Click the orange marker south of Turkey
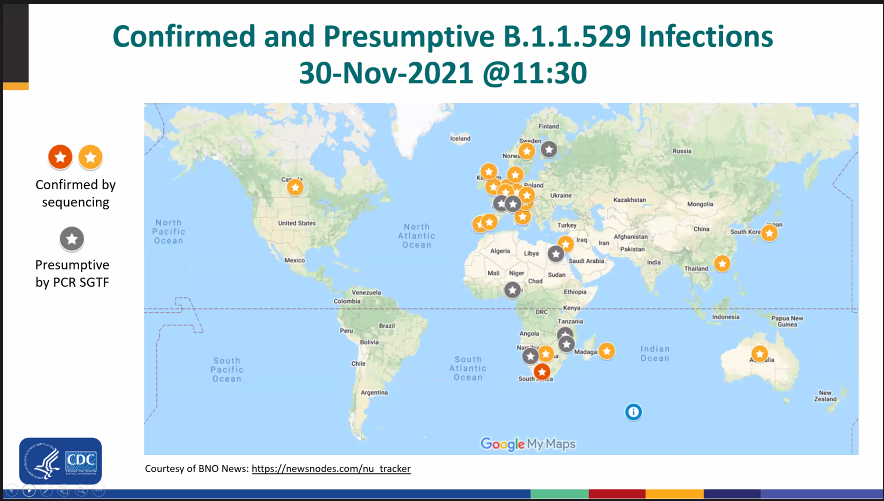 pos(565,244)
